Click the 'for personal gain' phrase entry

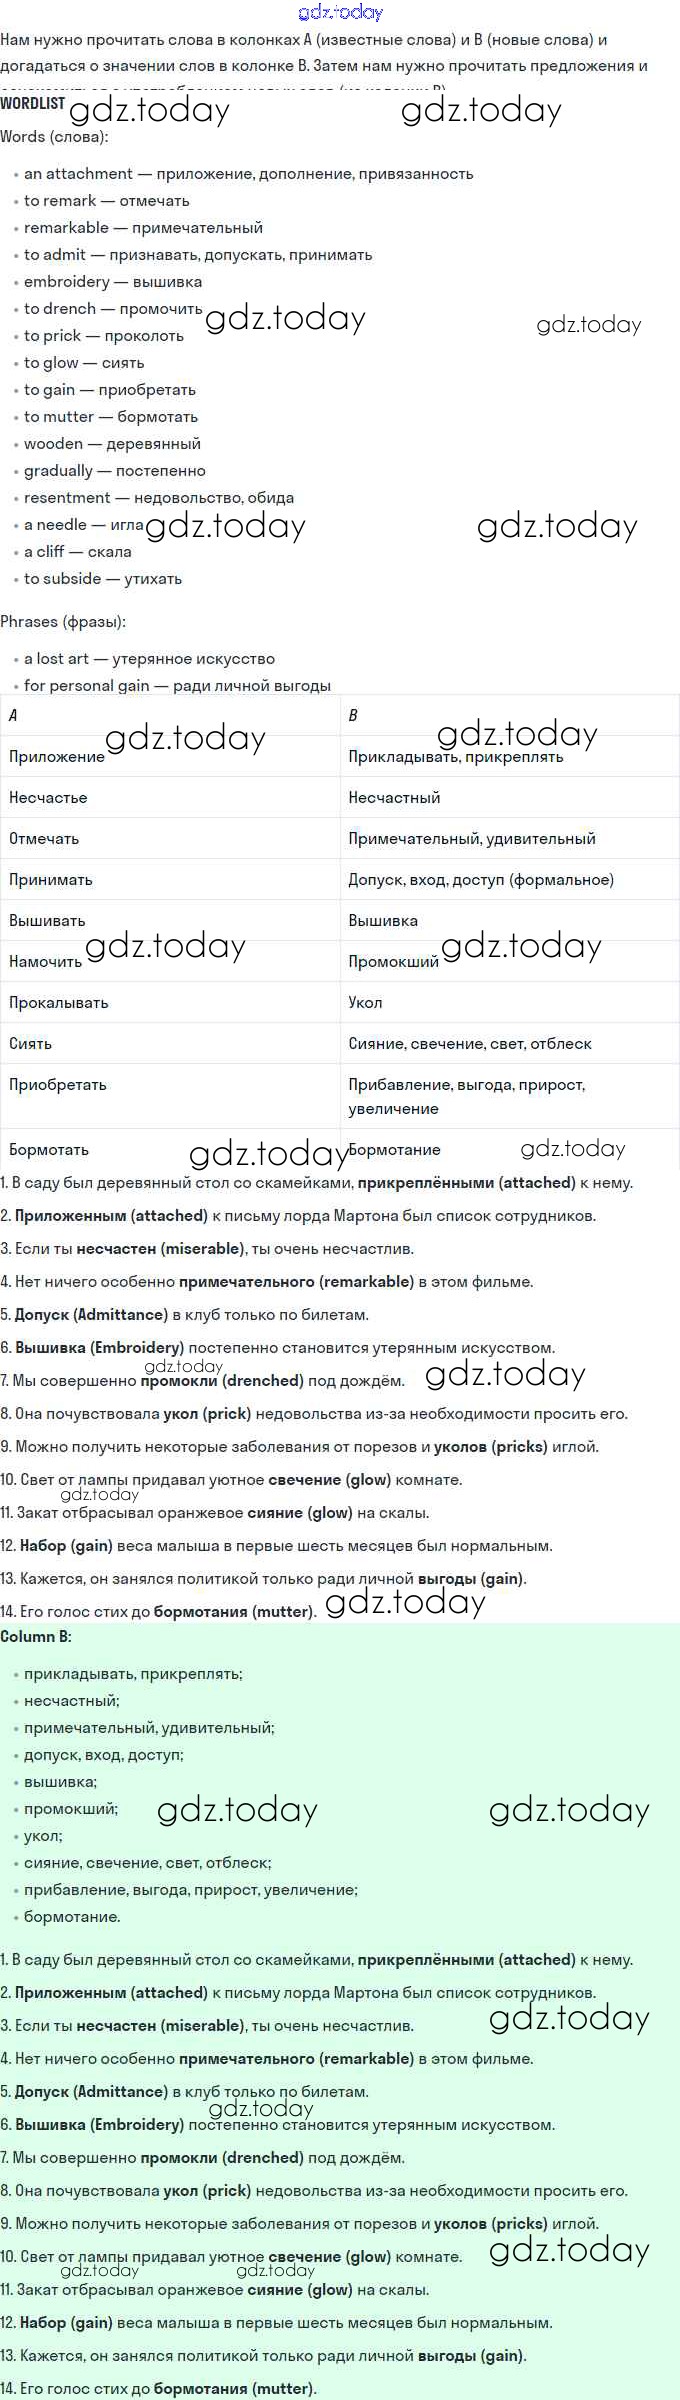click(177, 686)
